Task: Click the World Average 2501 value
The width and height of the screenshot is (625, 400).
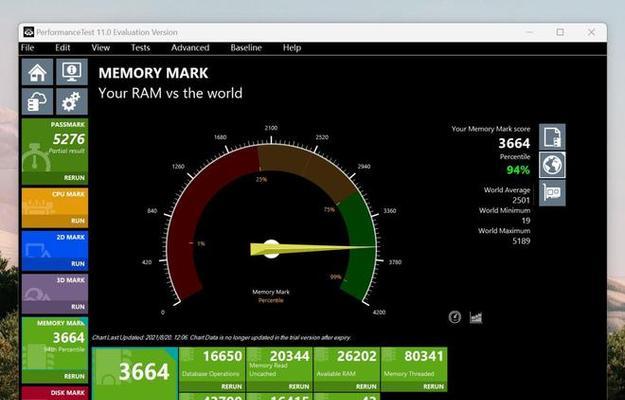Action: (x=521, y=200)
